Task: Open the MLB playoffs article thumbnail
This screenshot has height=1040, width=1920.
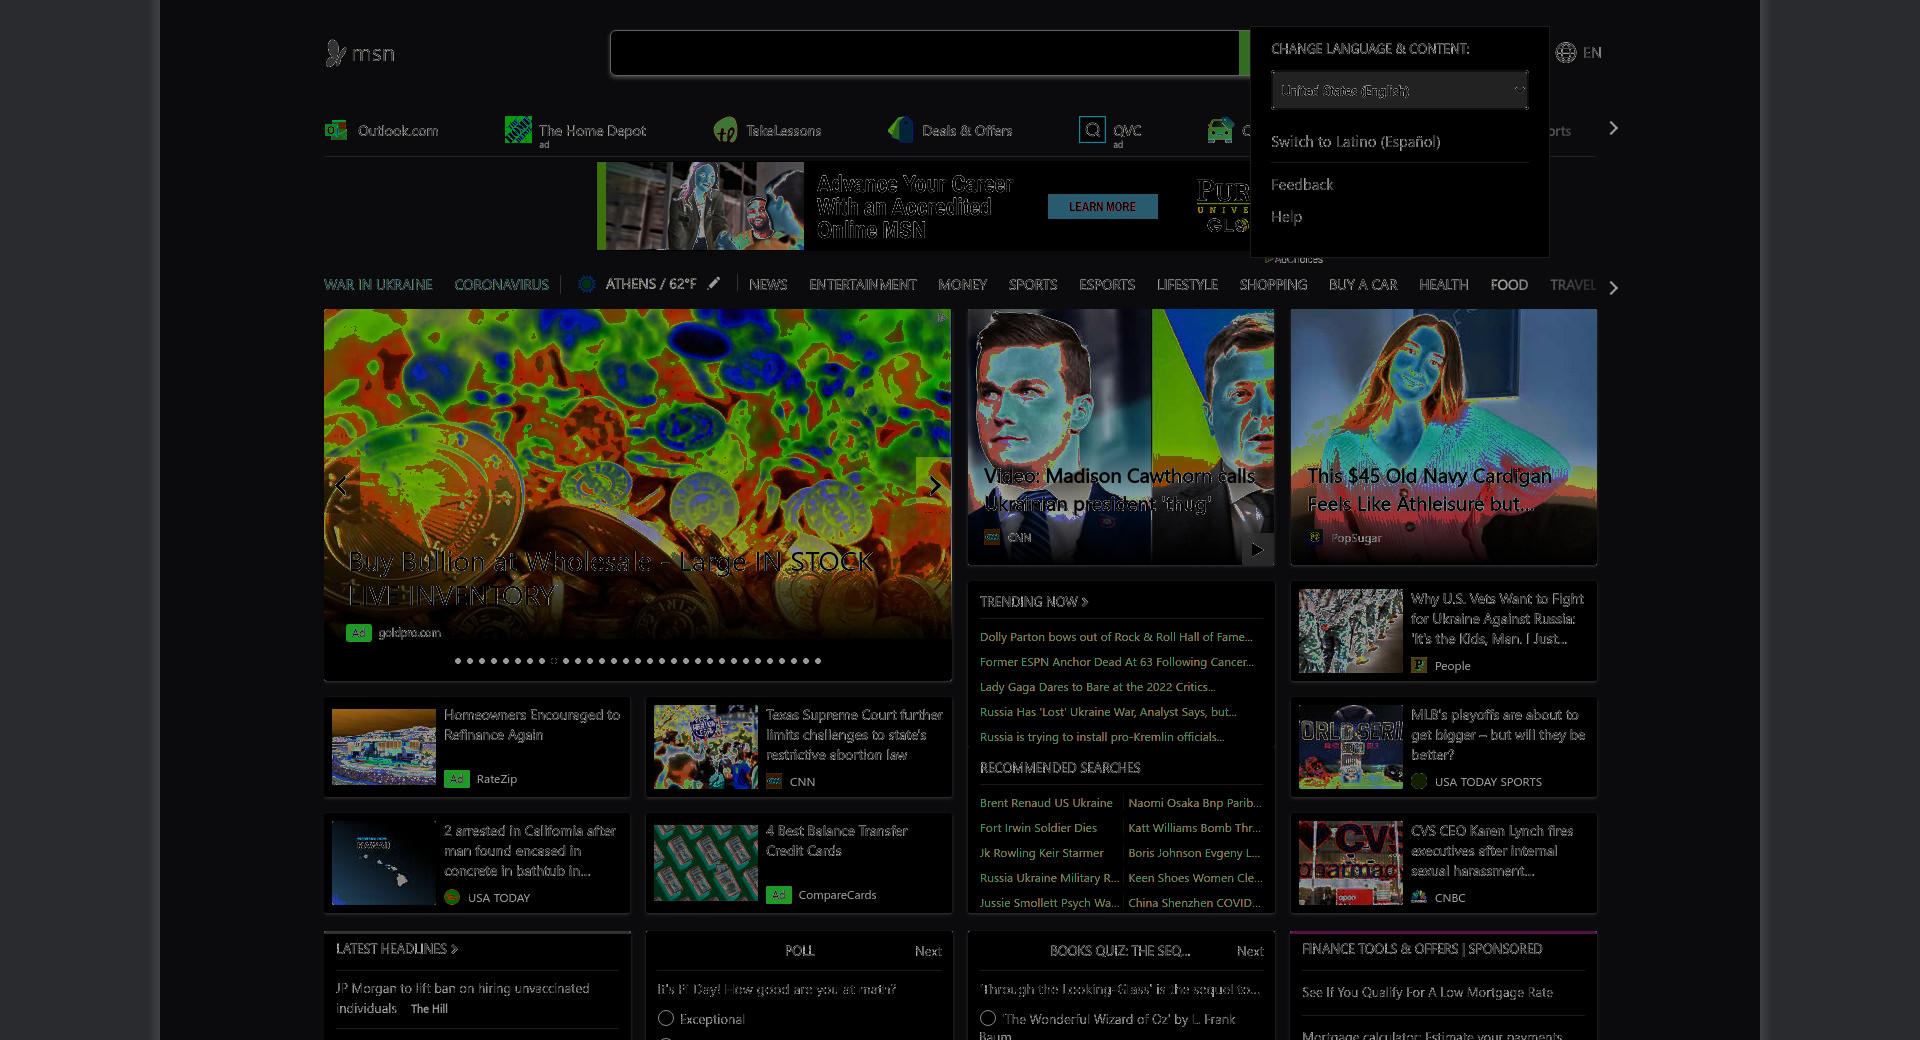Action: tap(1350, 747)
